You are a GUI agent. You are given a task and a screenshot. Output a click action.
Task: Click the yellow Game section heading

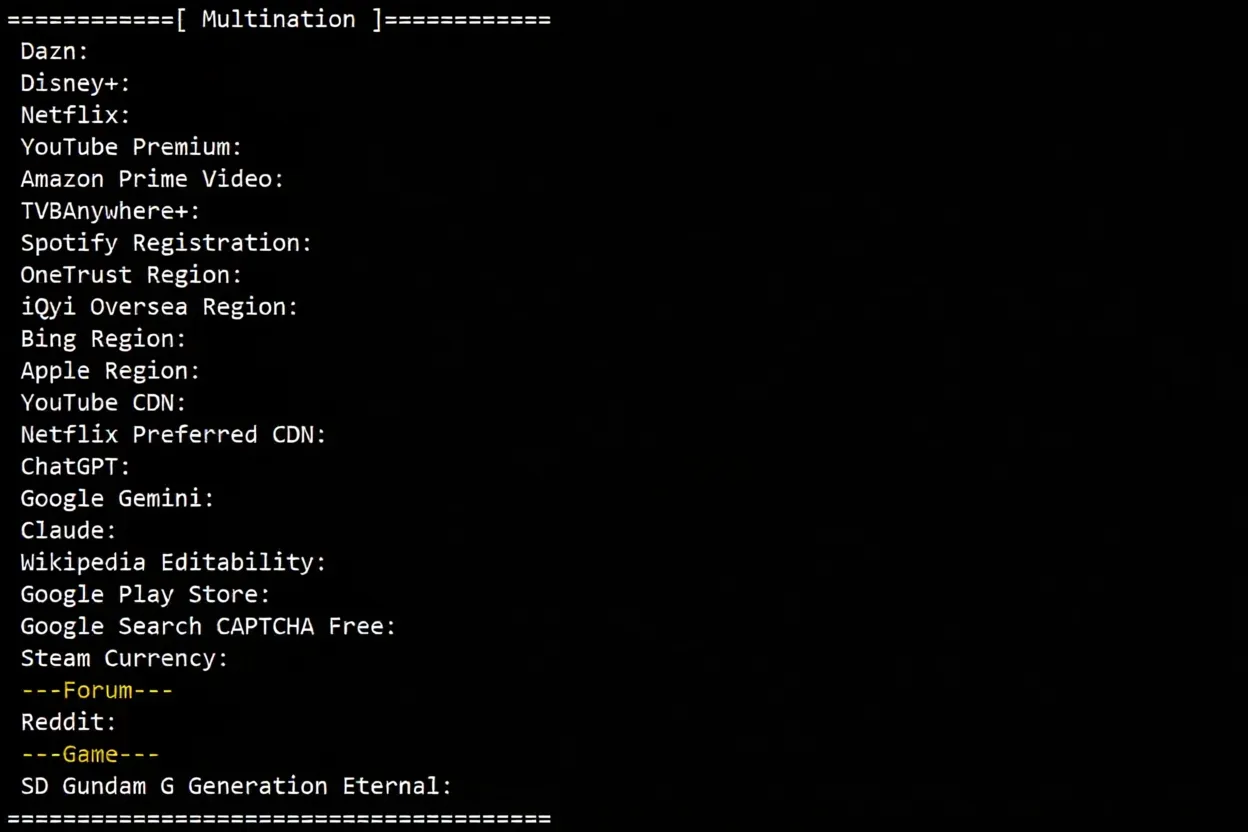[x=90, y=754]
